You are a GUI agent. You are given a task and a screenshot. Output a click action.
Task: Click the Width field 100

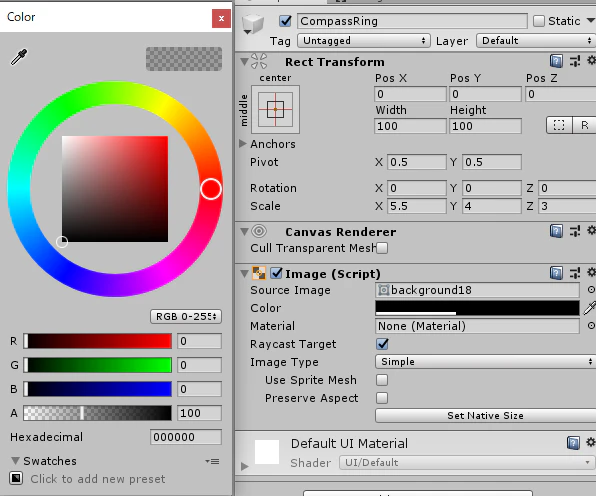coord(410,126)
